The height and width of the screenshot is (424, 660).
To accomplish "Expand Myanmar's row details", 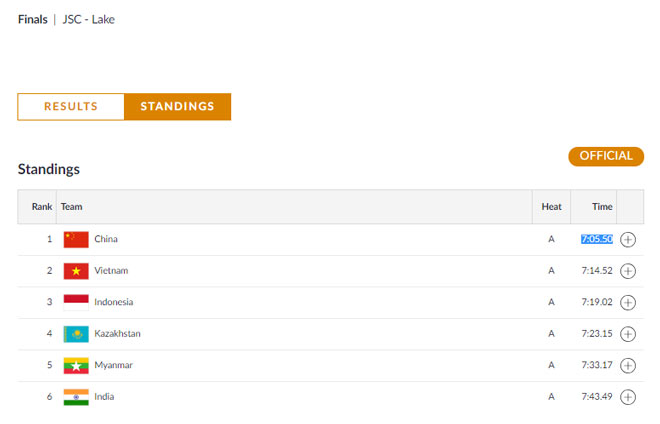I will pos(628,365).
